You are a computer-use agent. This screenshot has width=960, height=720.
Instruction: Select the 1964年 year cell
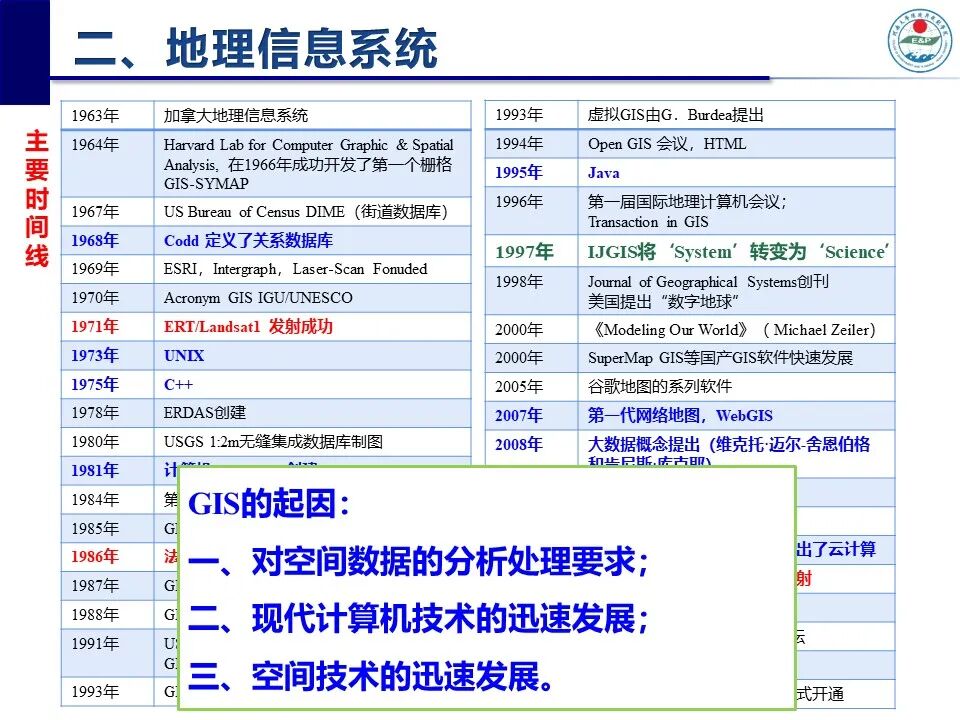click(x=107, y=163)
